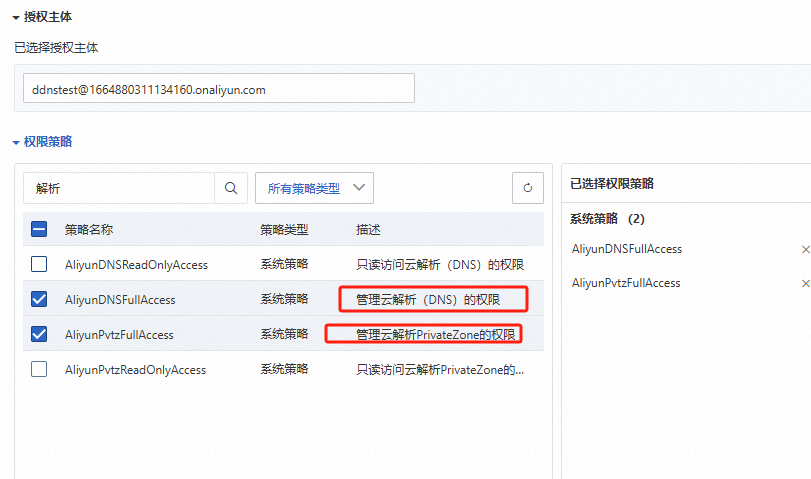Click AliyunPvtzFullAccess in selected policies panel
The height and width of the screenshot is (479, 811).
point(626,283)
